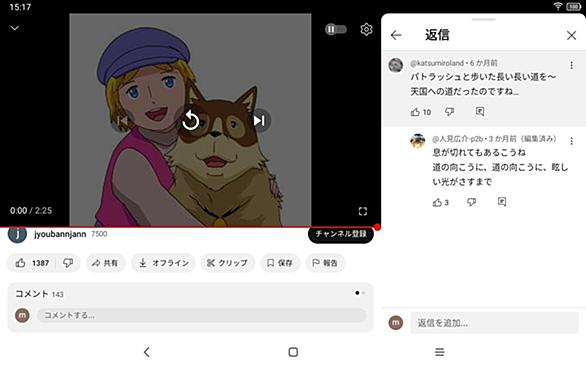Like katsumiroland's comment with 10 likes
Image resolution: width=586 pixels, height=366 pixels.
click(x=420, y=112)
